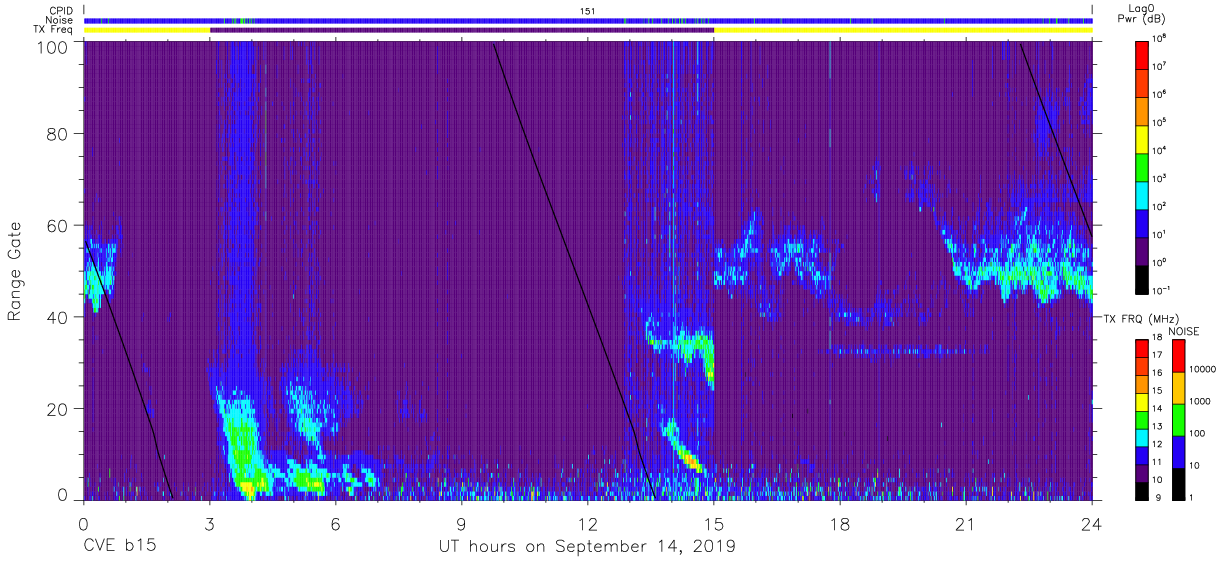The height and width of the screenshot is (567, 1228).
Task: Click the green segment of NOISE colorbar
Action: point(1178,419)
